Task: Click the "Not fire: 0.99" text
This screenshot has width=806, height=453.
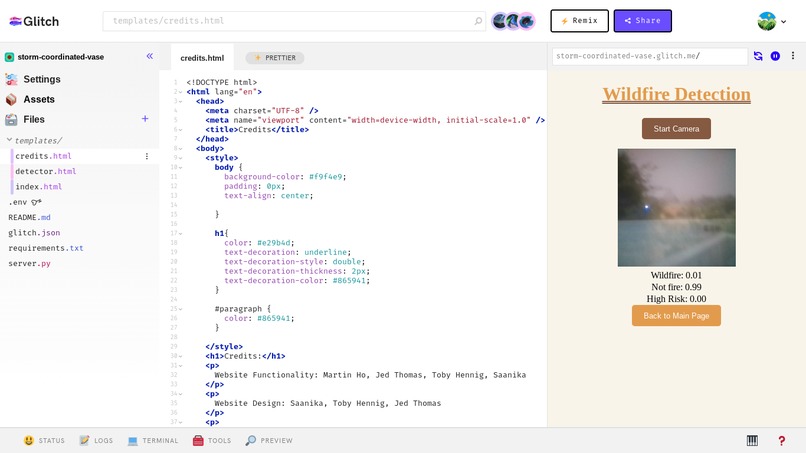Action: [676, 287]
